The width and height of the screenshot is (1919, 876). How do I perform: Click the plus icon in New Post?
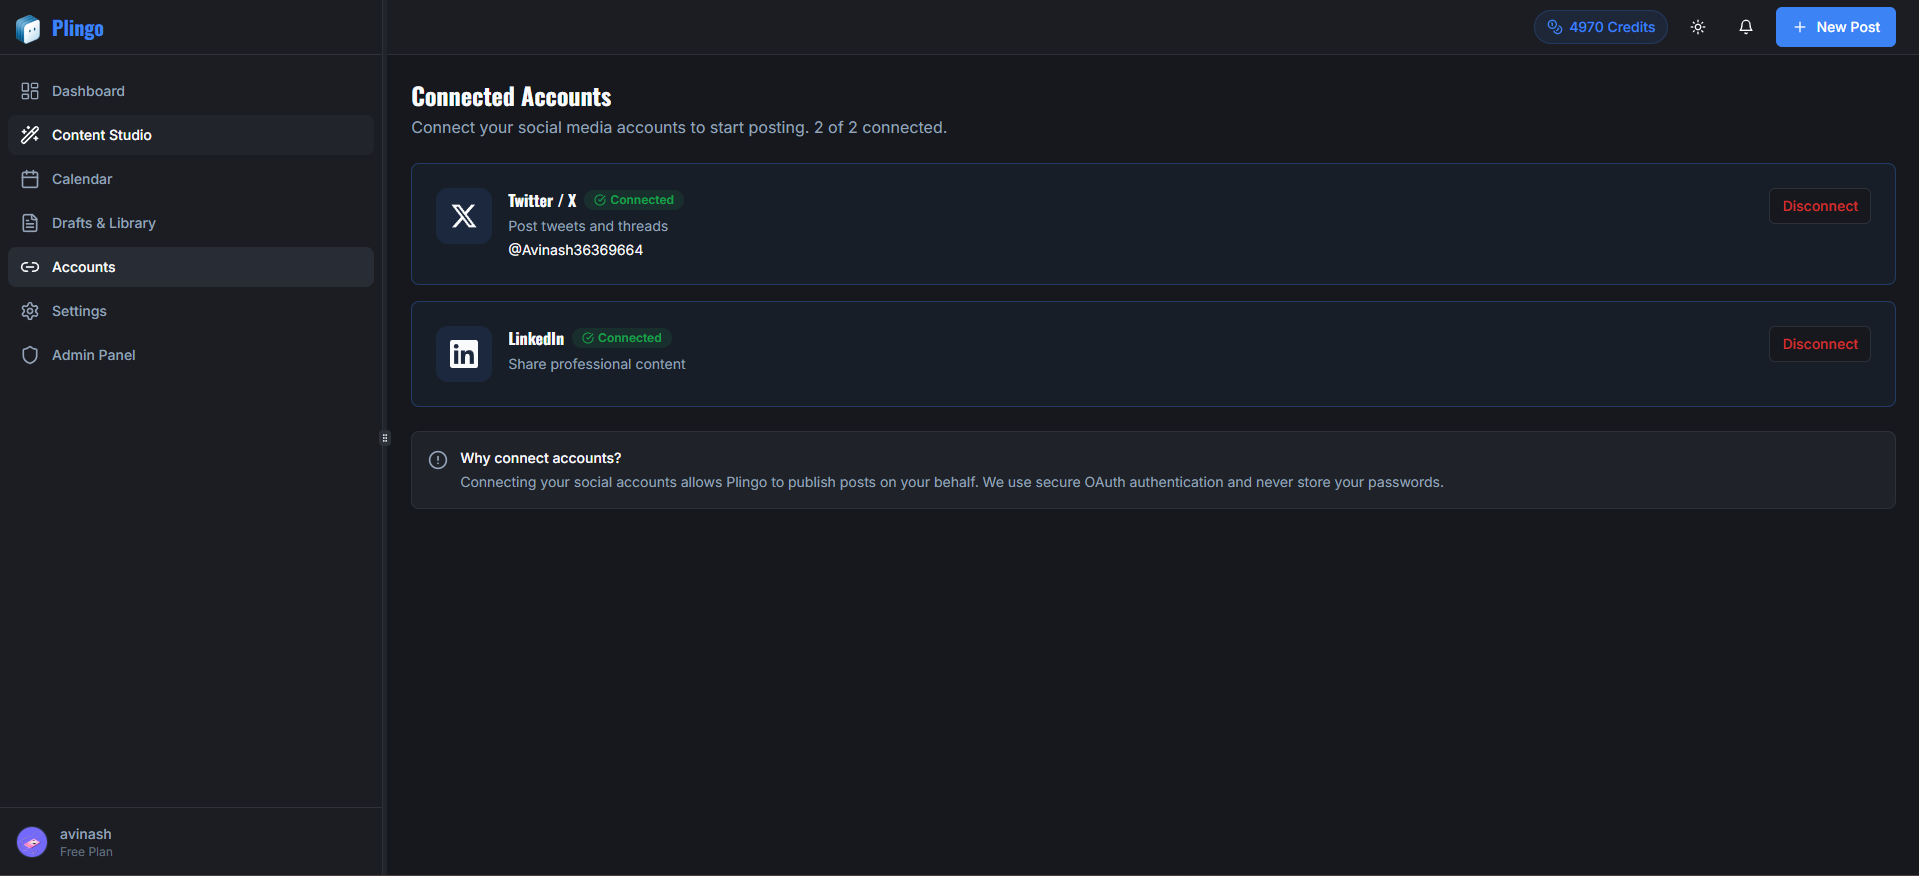pyautogui.click(x=1800, y=27)
